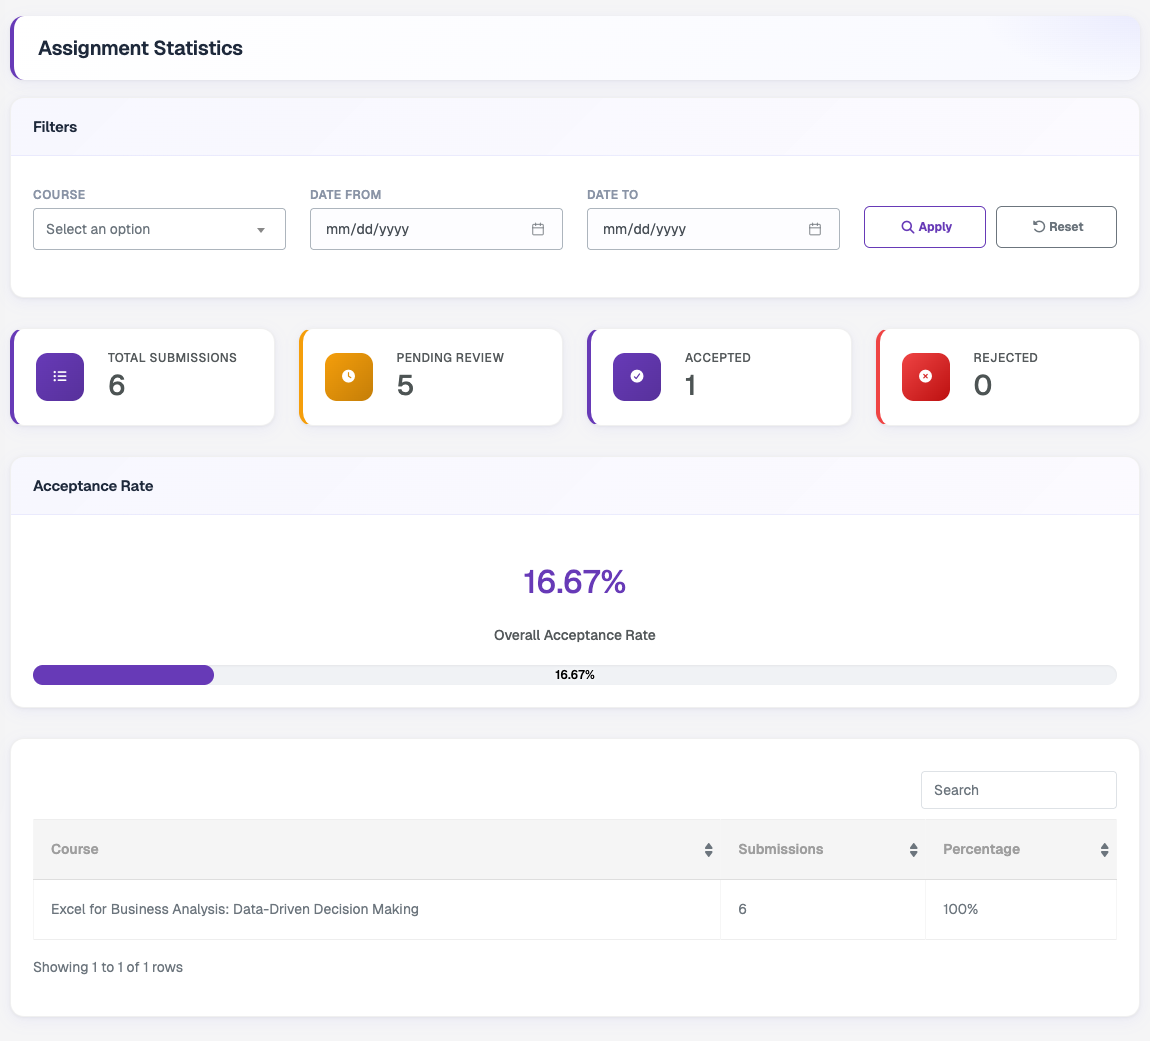Click the Total Submissions count 6

[117, 385]
